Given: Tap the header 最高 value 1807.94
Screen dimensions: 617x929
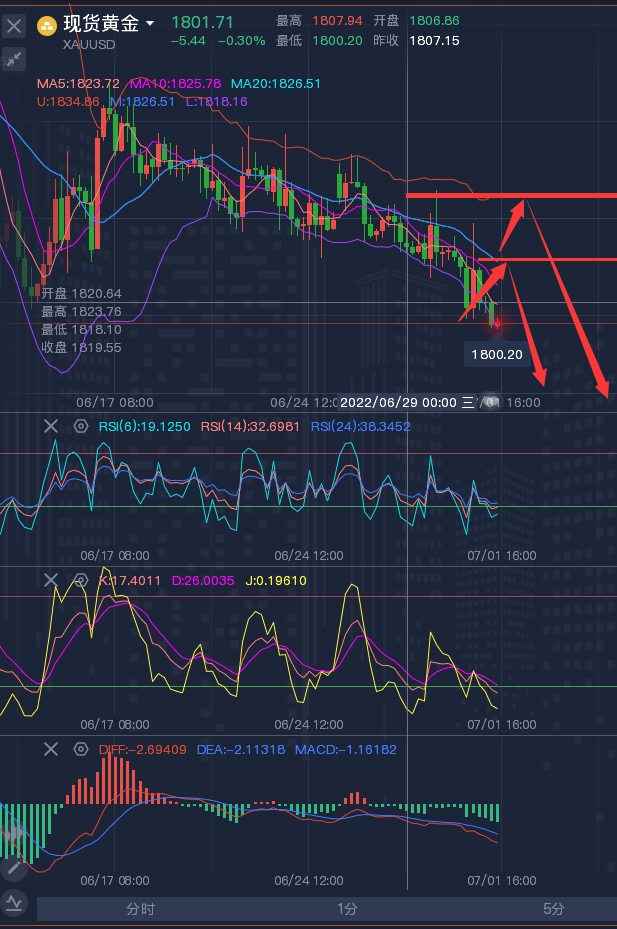Looking at the screenshot, I should pyautogui.click(x=337, y=21).
